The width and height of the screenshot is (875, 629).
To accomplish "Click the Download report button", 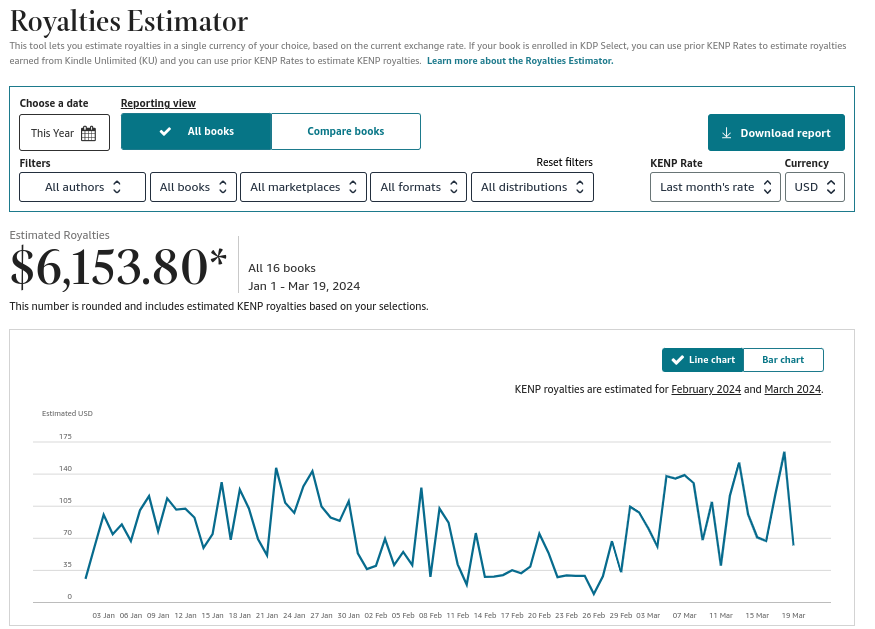I will (776, 132).
